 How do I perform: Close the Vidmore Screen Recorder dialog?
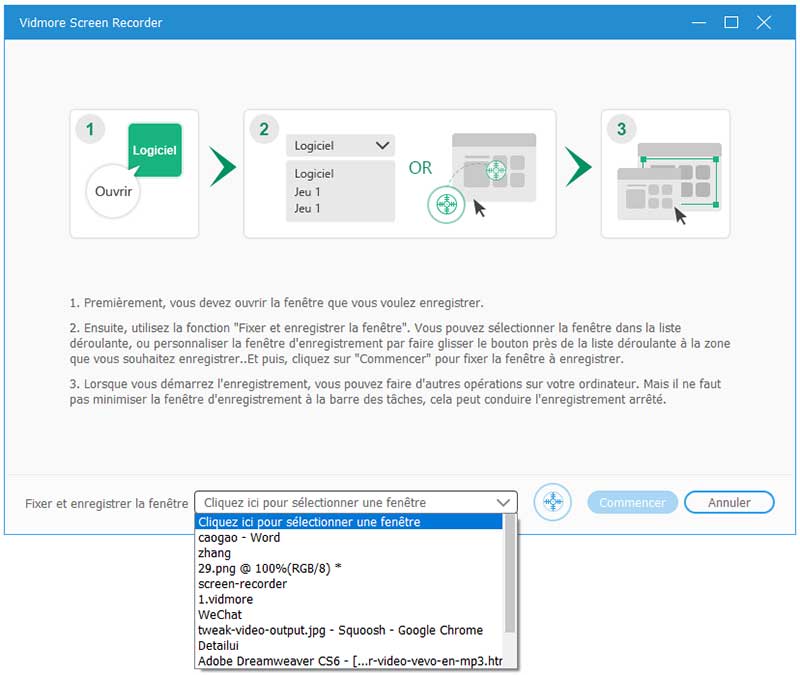click(763, 22)
